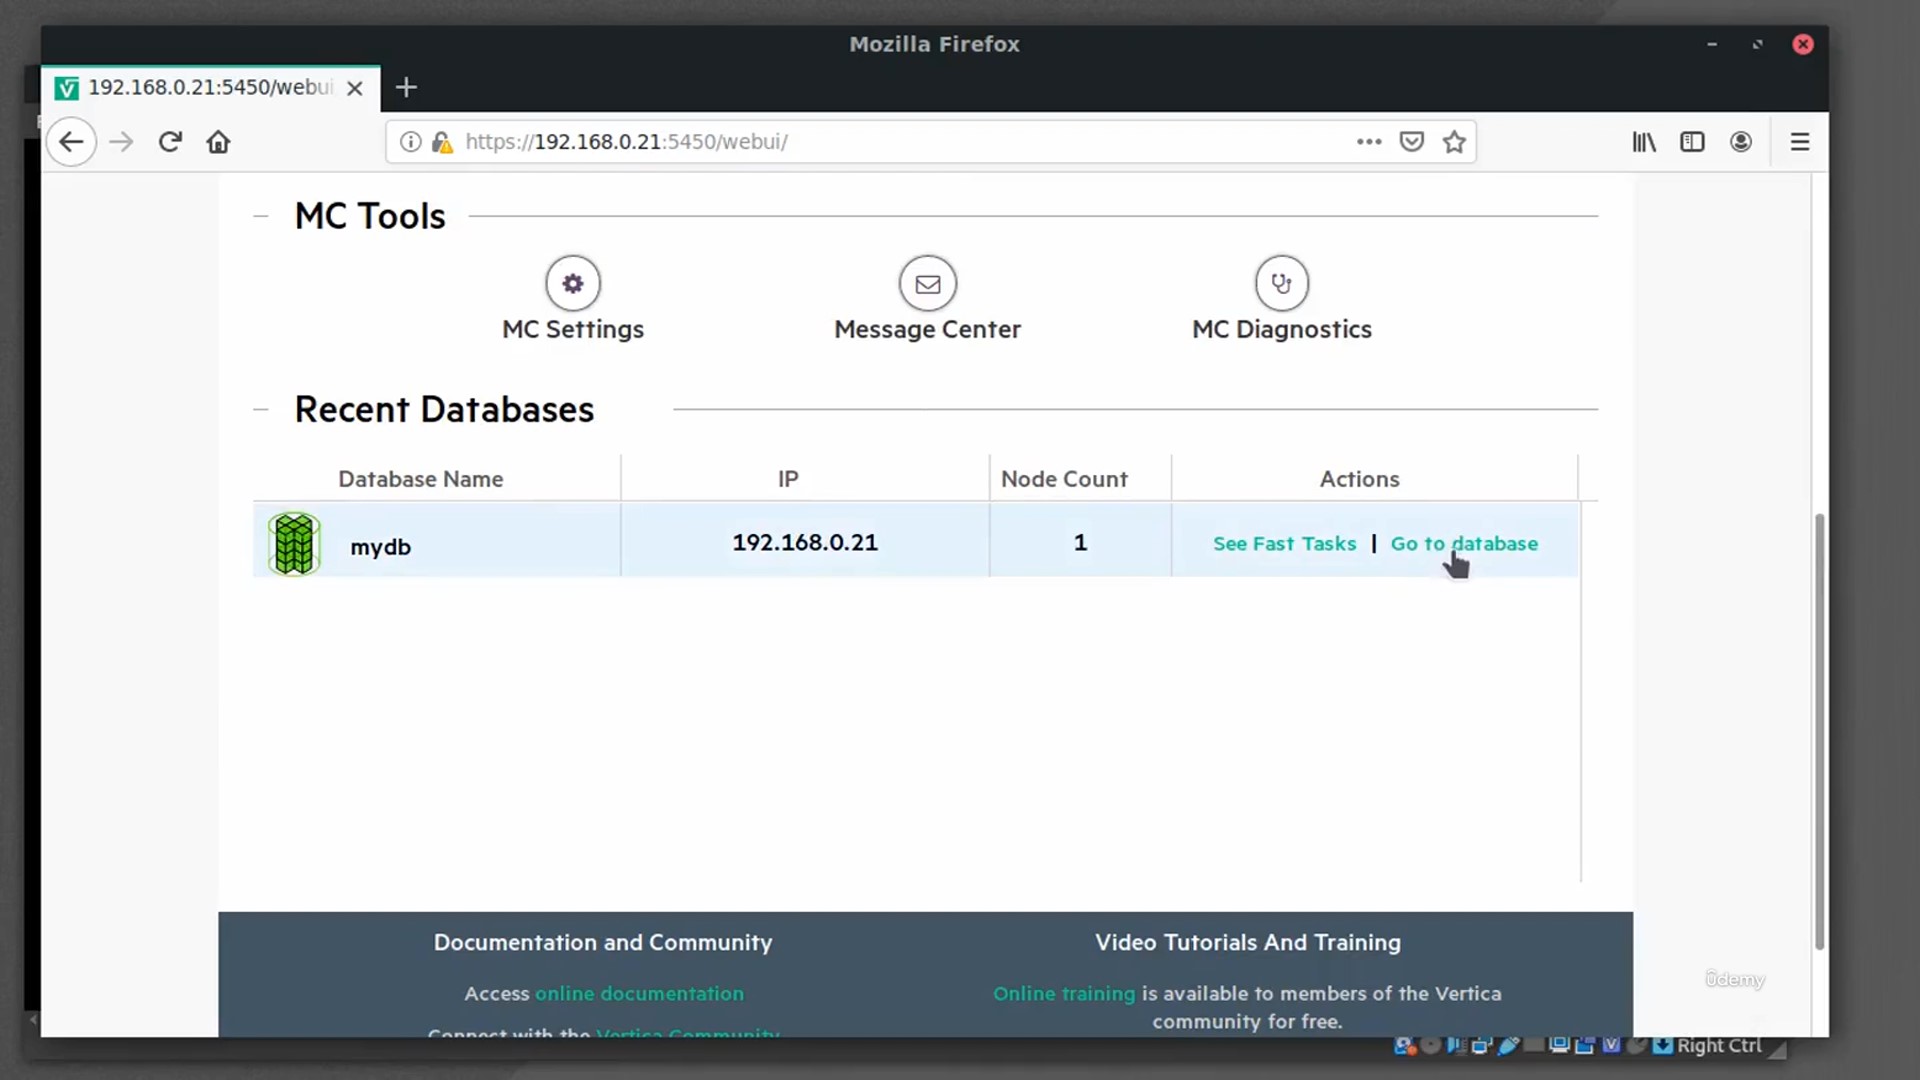This screenshot has height=1080, width=1920.
Task: Click the Actions column header
Action: (1359, 479)
